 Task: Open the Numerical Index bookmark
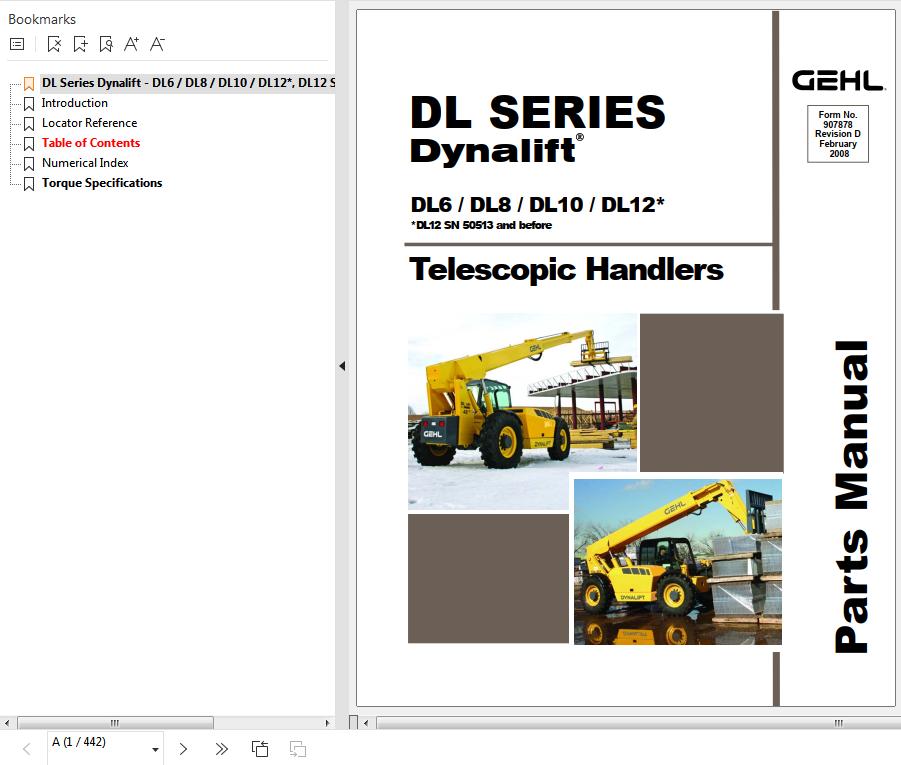85,163
